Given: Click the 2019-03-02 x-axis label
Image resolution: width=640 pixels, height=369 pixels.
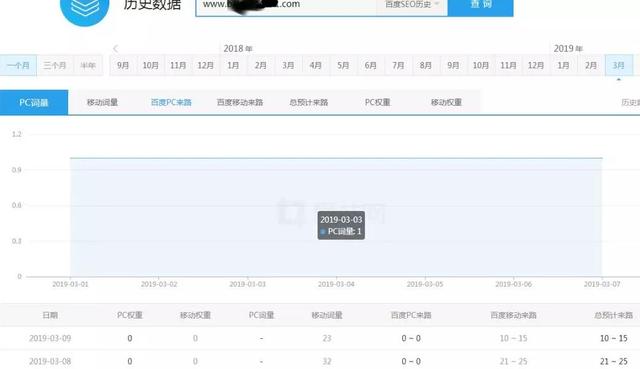Looking at the screenshot, I should pos(159,284).
